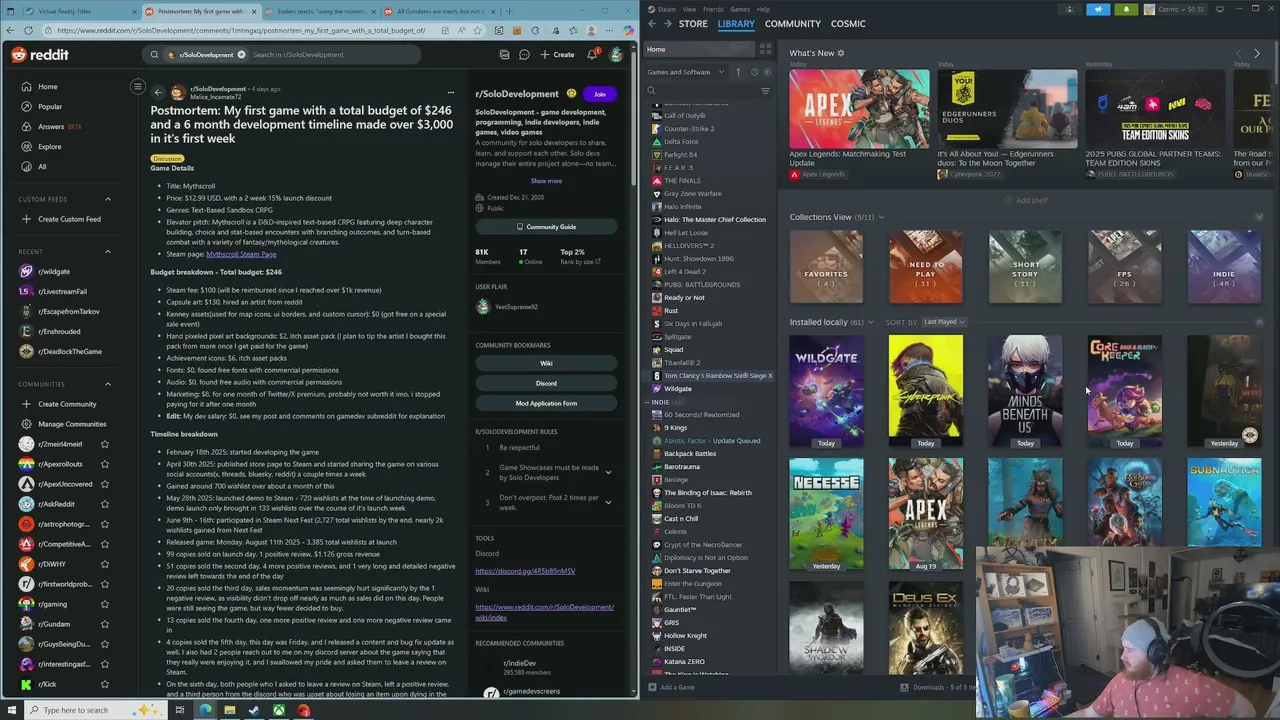Remove r/SoloDevelopment filter from search box

241,55
